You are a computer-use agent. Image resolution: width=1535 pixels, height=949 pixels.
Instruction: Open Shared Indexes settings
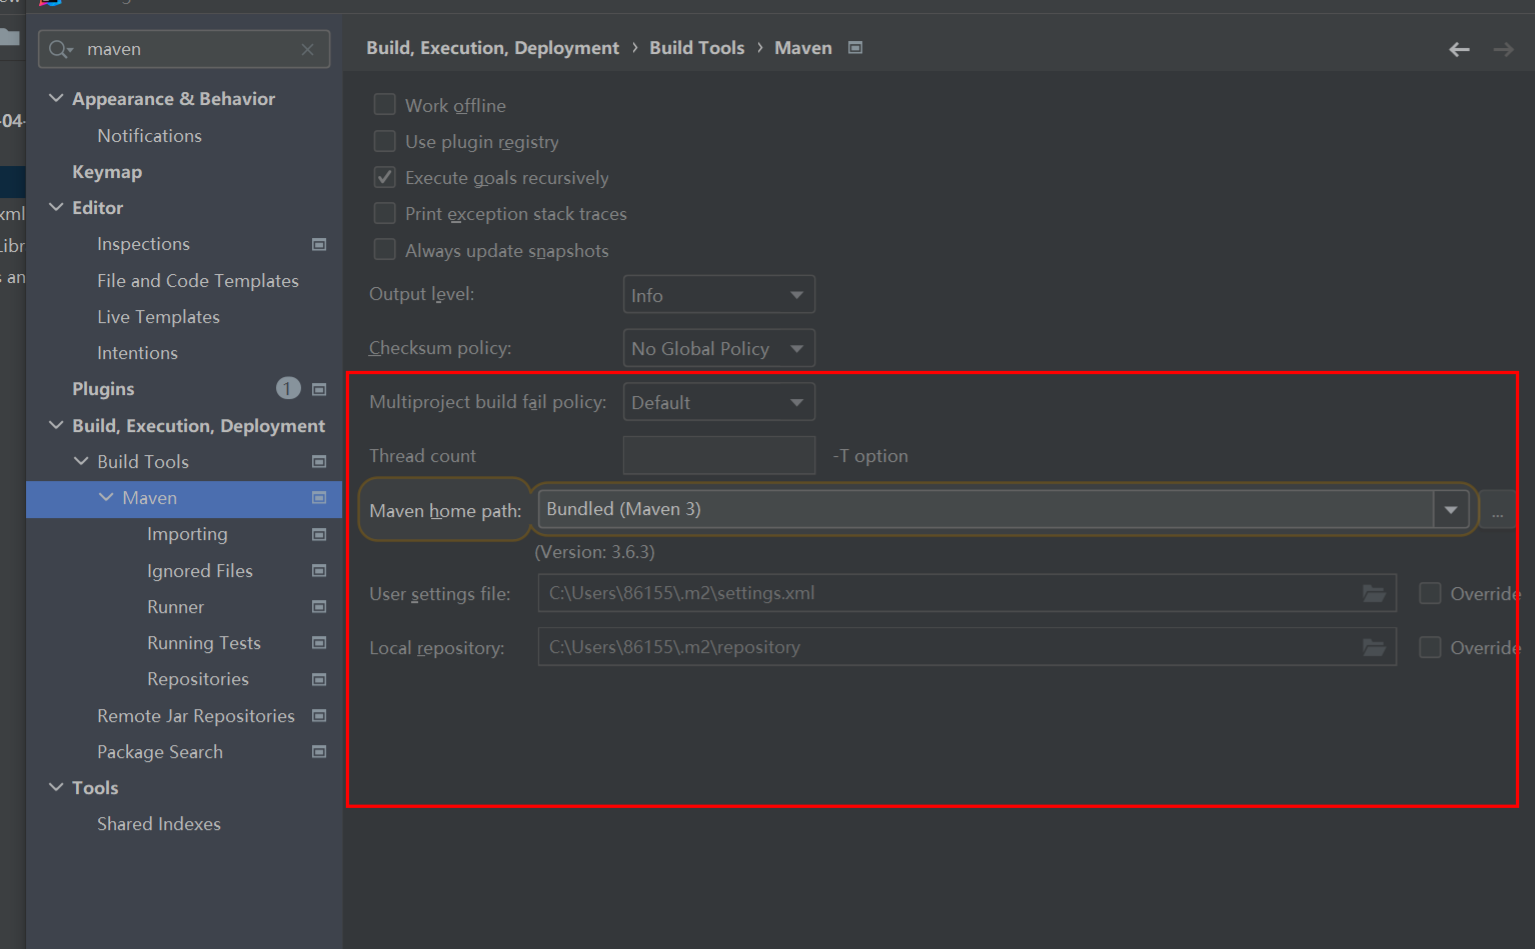pos(159,824)
